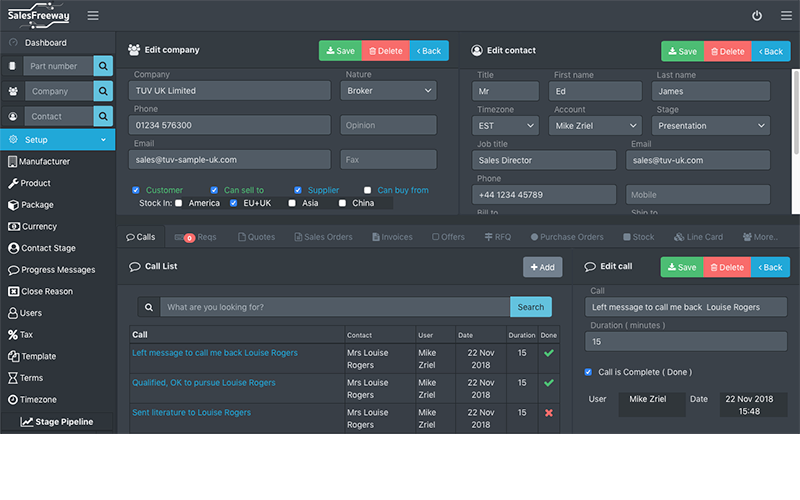Screen dimensions: 800x500
Task: Click the Users icon in sidebar
Action: tap(13, 313)
